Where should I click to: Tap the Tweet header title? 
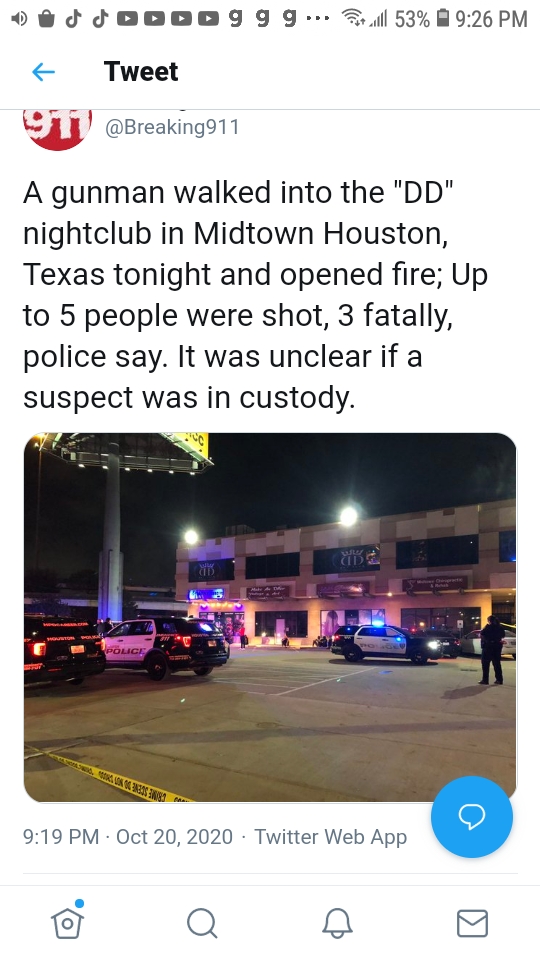pyautogui.click(x=141, y=72)
